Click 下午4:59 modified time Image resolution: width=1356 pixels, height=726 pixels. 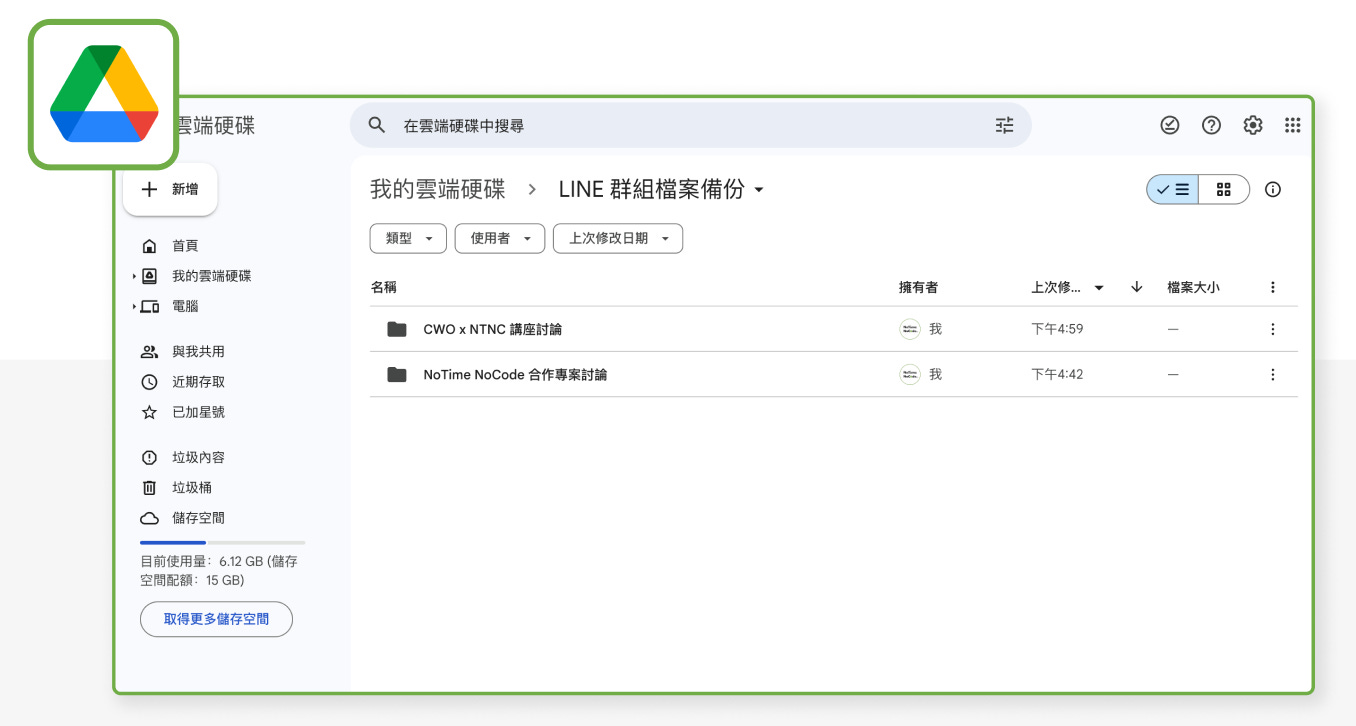coord(1057,329)
